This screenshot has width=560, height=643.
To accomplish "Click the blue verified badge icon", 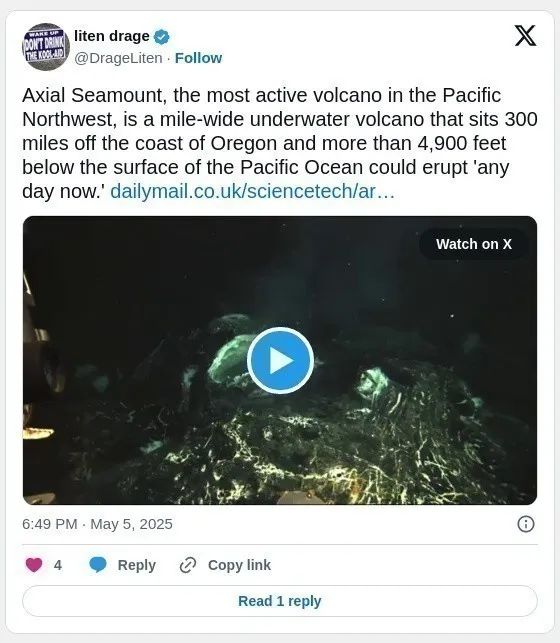I will pos(161,37).
